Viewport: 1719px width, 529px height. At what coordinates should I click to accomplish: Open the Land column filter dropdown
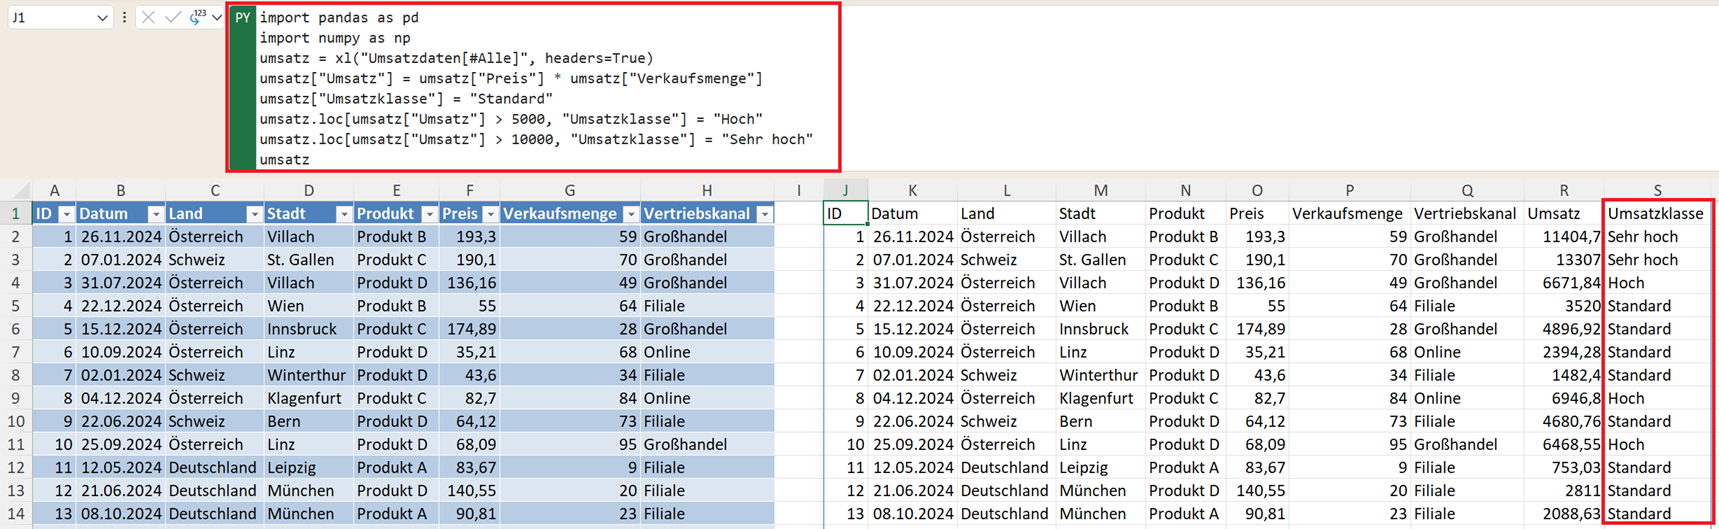coord(254,214)
